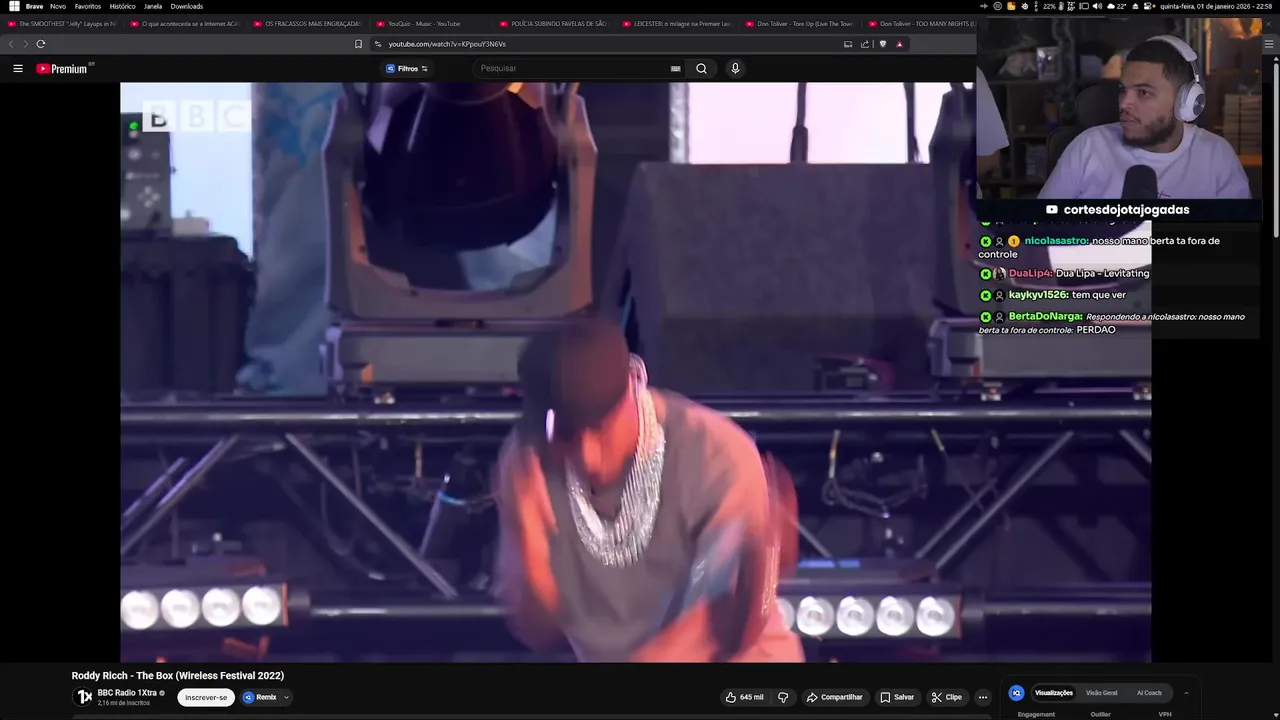
Task: Click the picture-in-picture icon in the address bar
Action: click(x=848, y=44)
